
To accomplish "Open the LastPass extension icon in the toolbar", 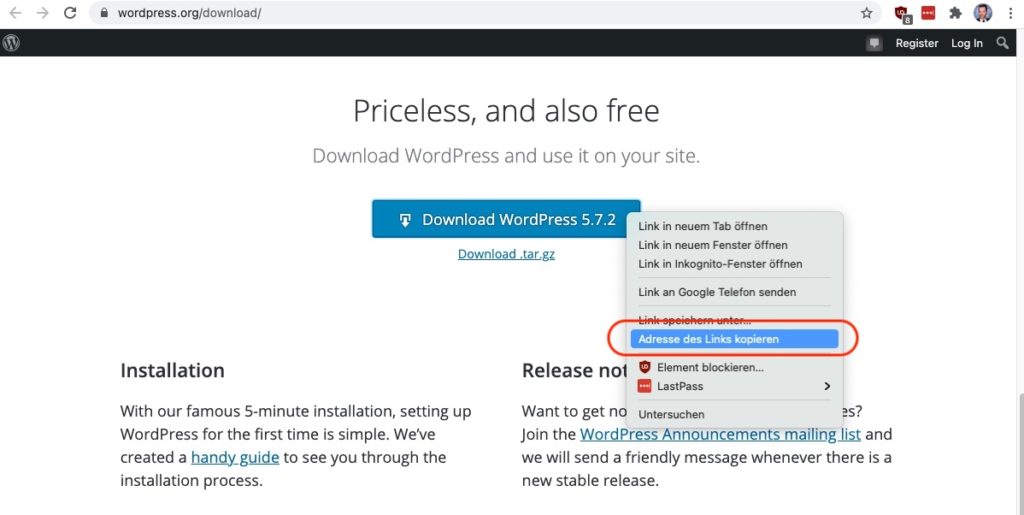I will coord(928,13).
